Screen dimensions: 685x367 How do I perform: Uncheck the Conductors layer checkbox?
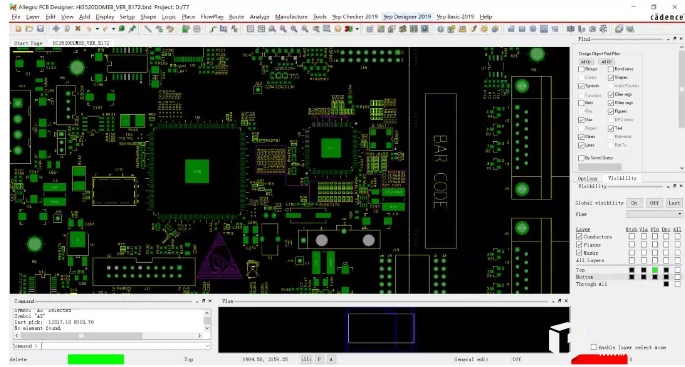[x=579, y=237]
